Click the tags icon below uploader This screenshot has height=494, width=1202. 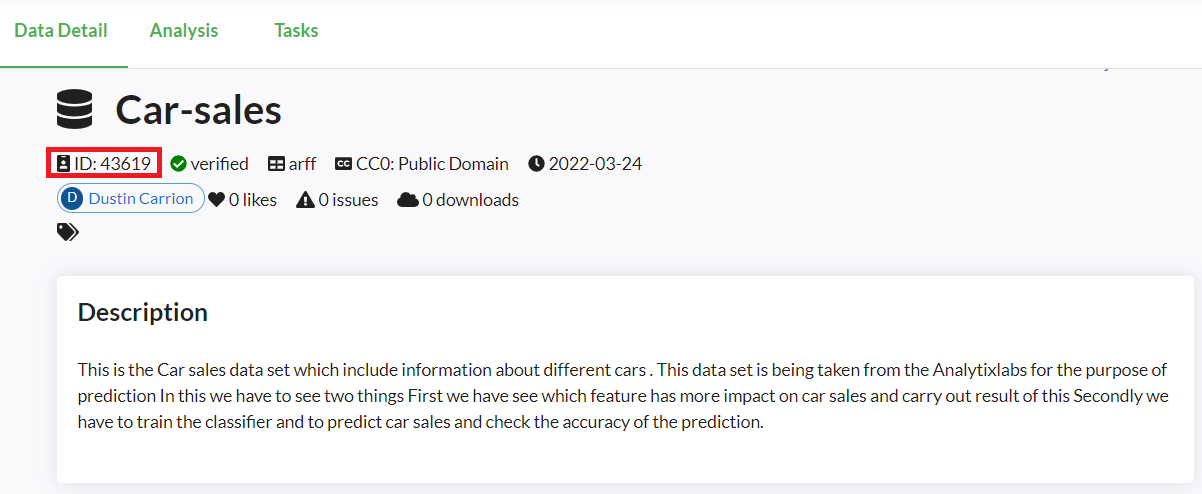click(67, 232)
